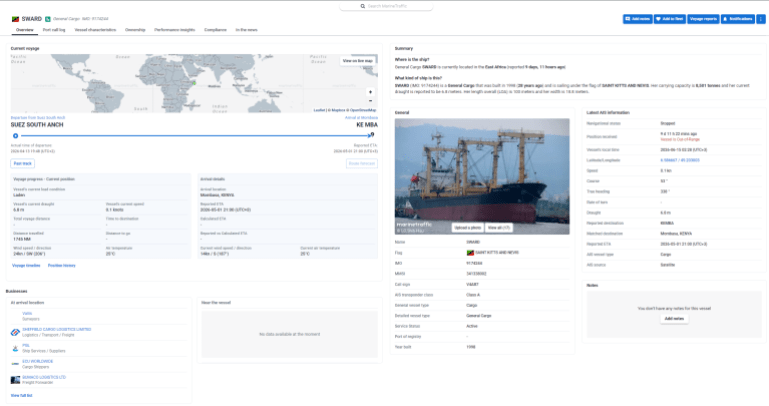Click the Stopped navigational status value
The width and height of the screenshot is (769, 406).
(667, 124)
